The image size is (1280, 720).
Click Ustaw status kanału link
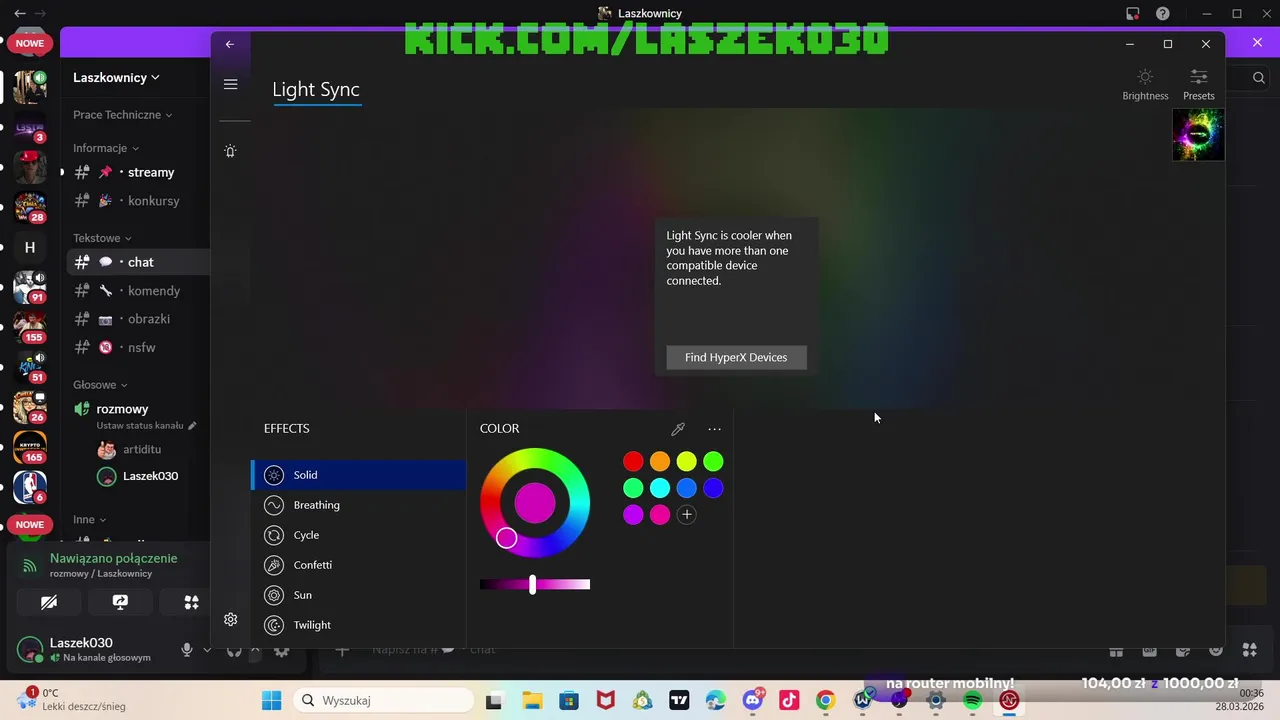click(x=146, y=426)
